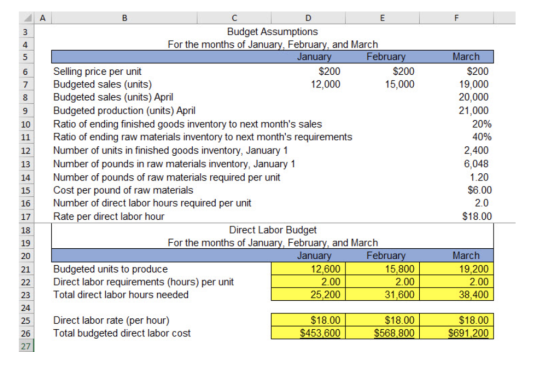Image resolution: width=560 pixels, height=375 pixels.
Task: Click 'Selling price per unit' label
Action: pos(97,71)
